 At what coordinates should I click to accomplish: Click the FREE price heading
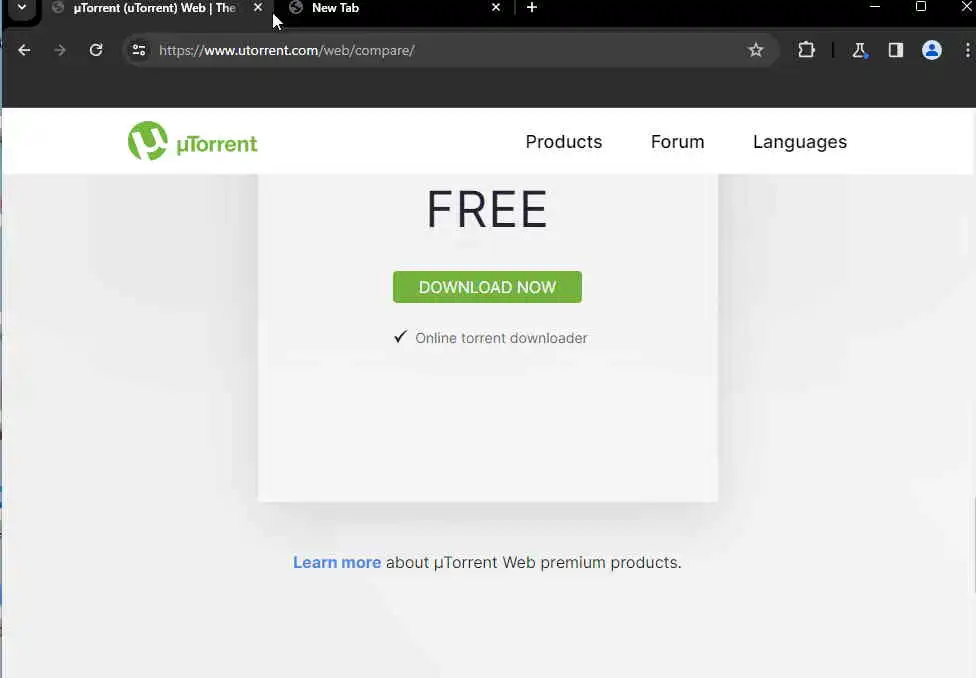[x=487, y=210]
